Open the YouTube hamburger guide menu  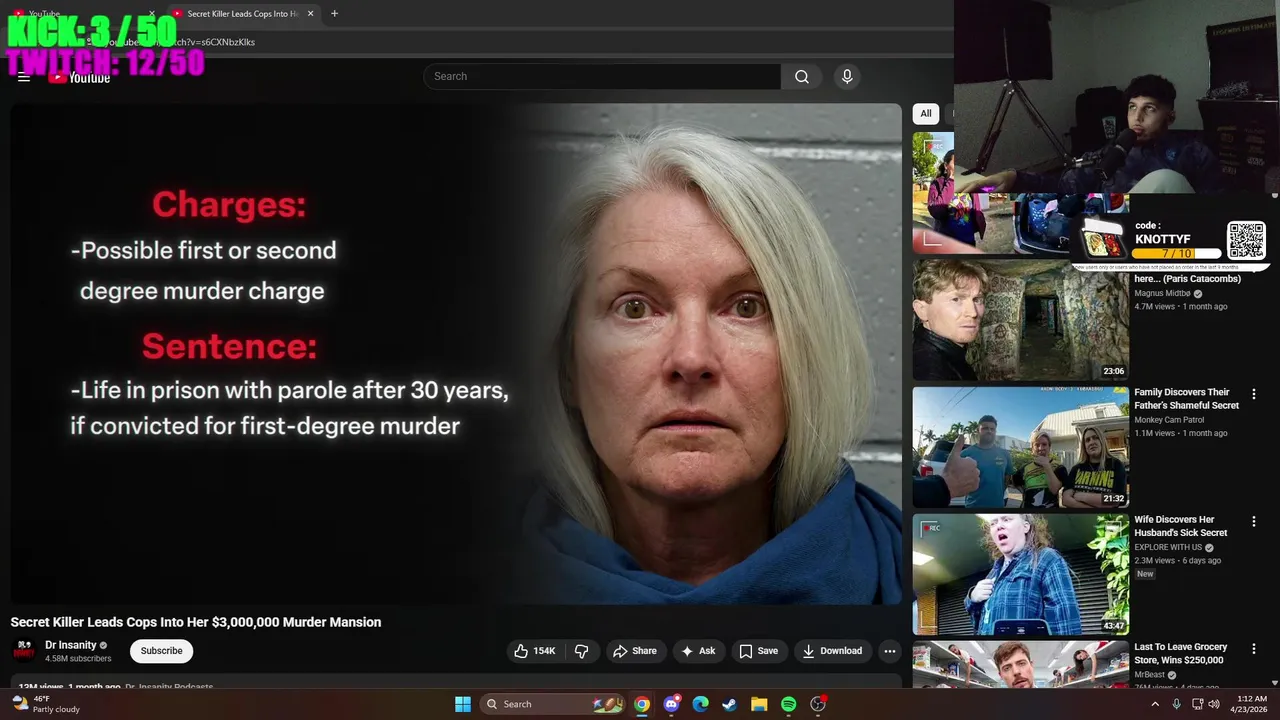coord(24,77)
